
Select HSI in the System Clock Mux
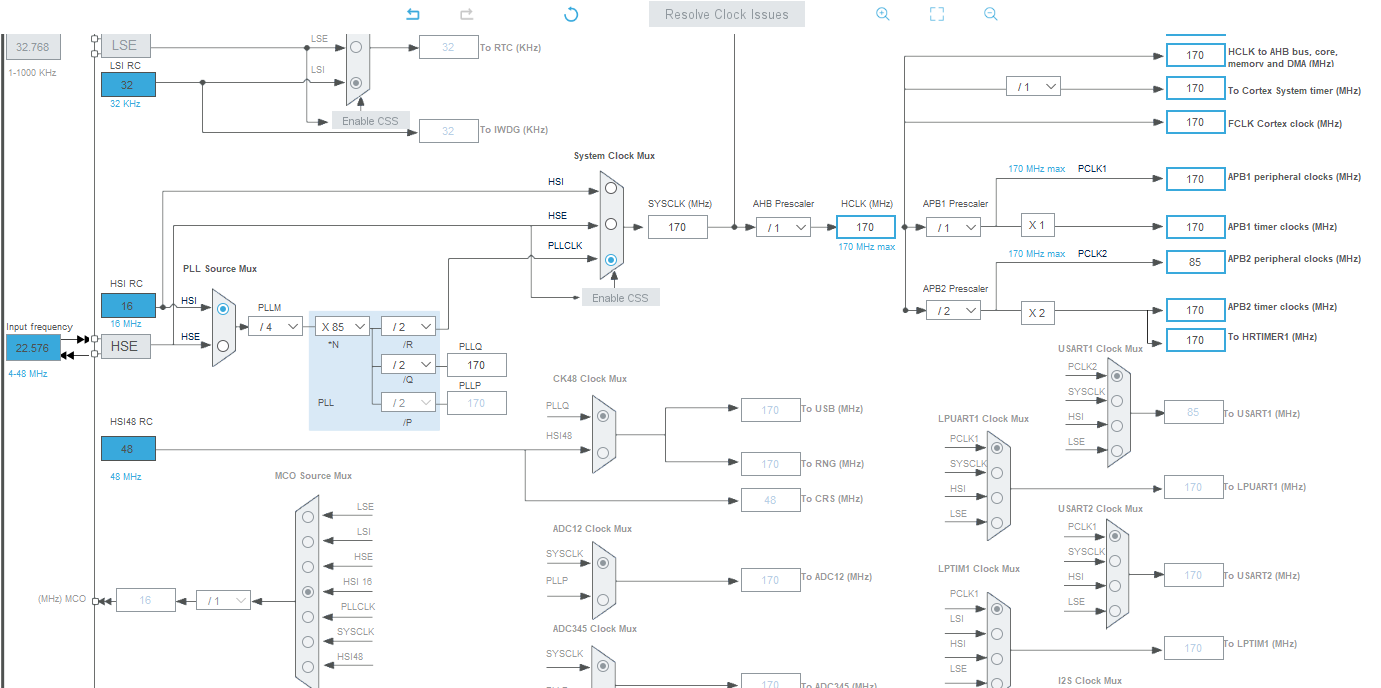(610, 189)
